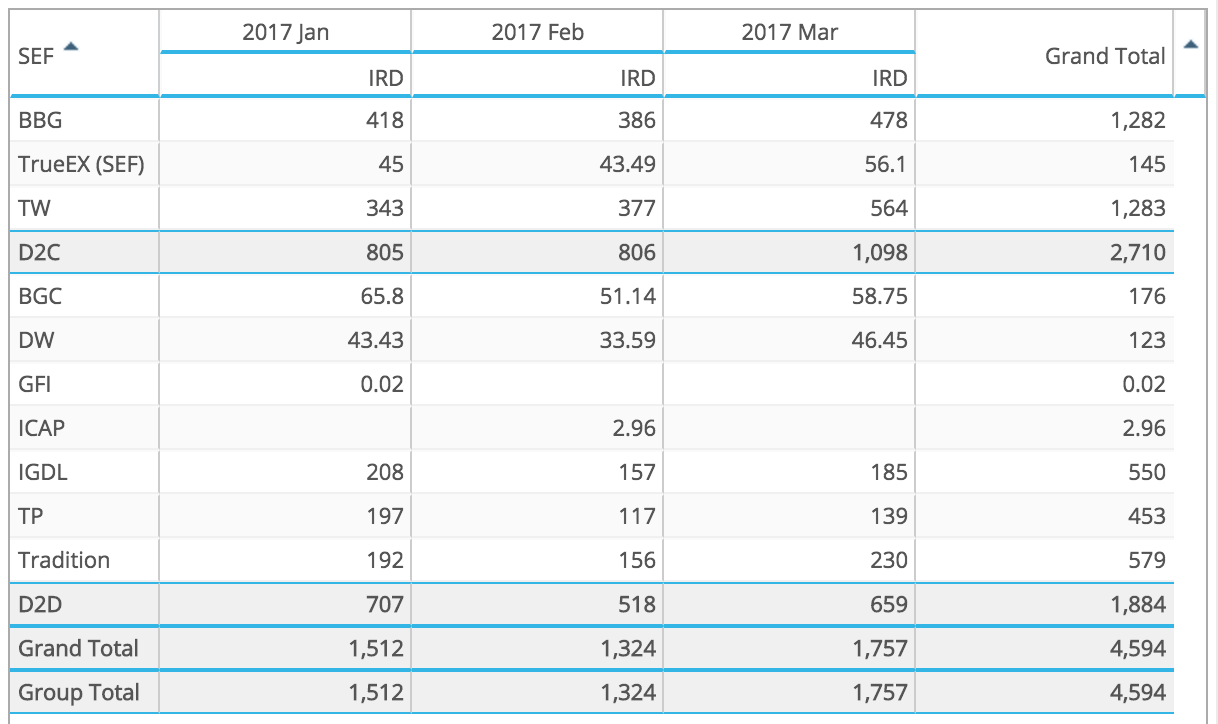The width and height of the screenshot is (1218, 724).
Task: Click BBG's 2017 Jan value 418
Action: click(385, 120)
